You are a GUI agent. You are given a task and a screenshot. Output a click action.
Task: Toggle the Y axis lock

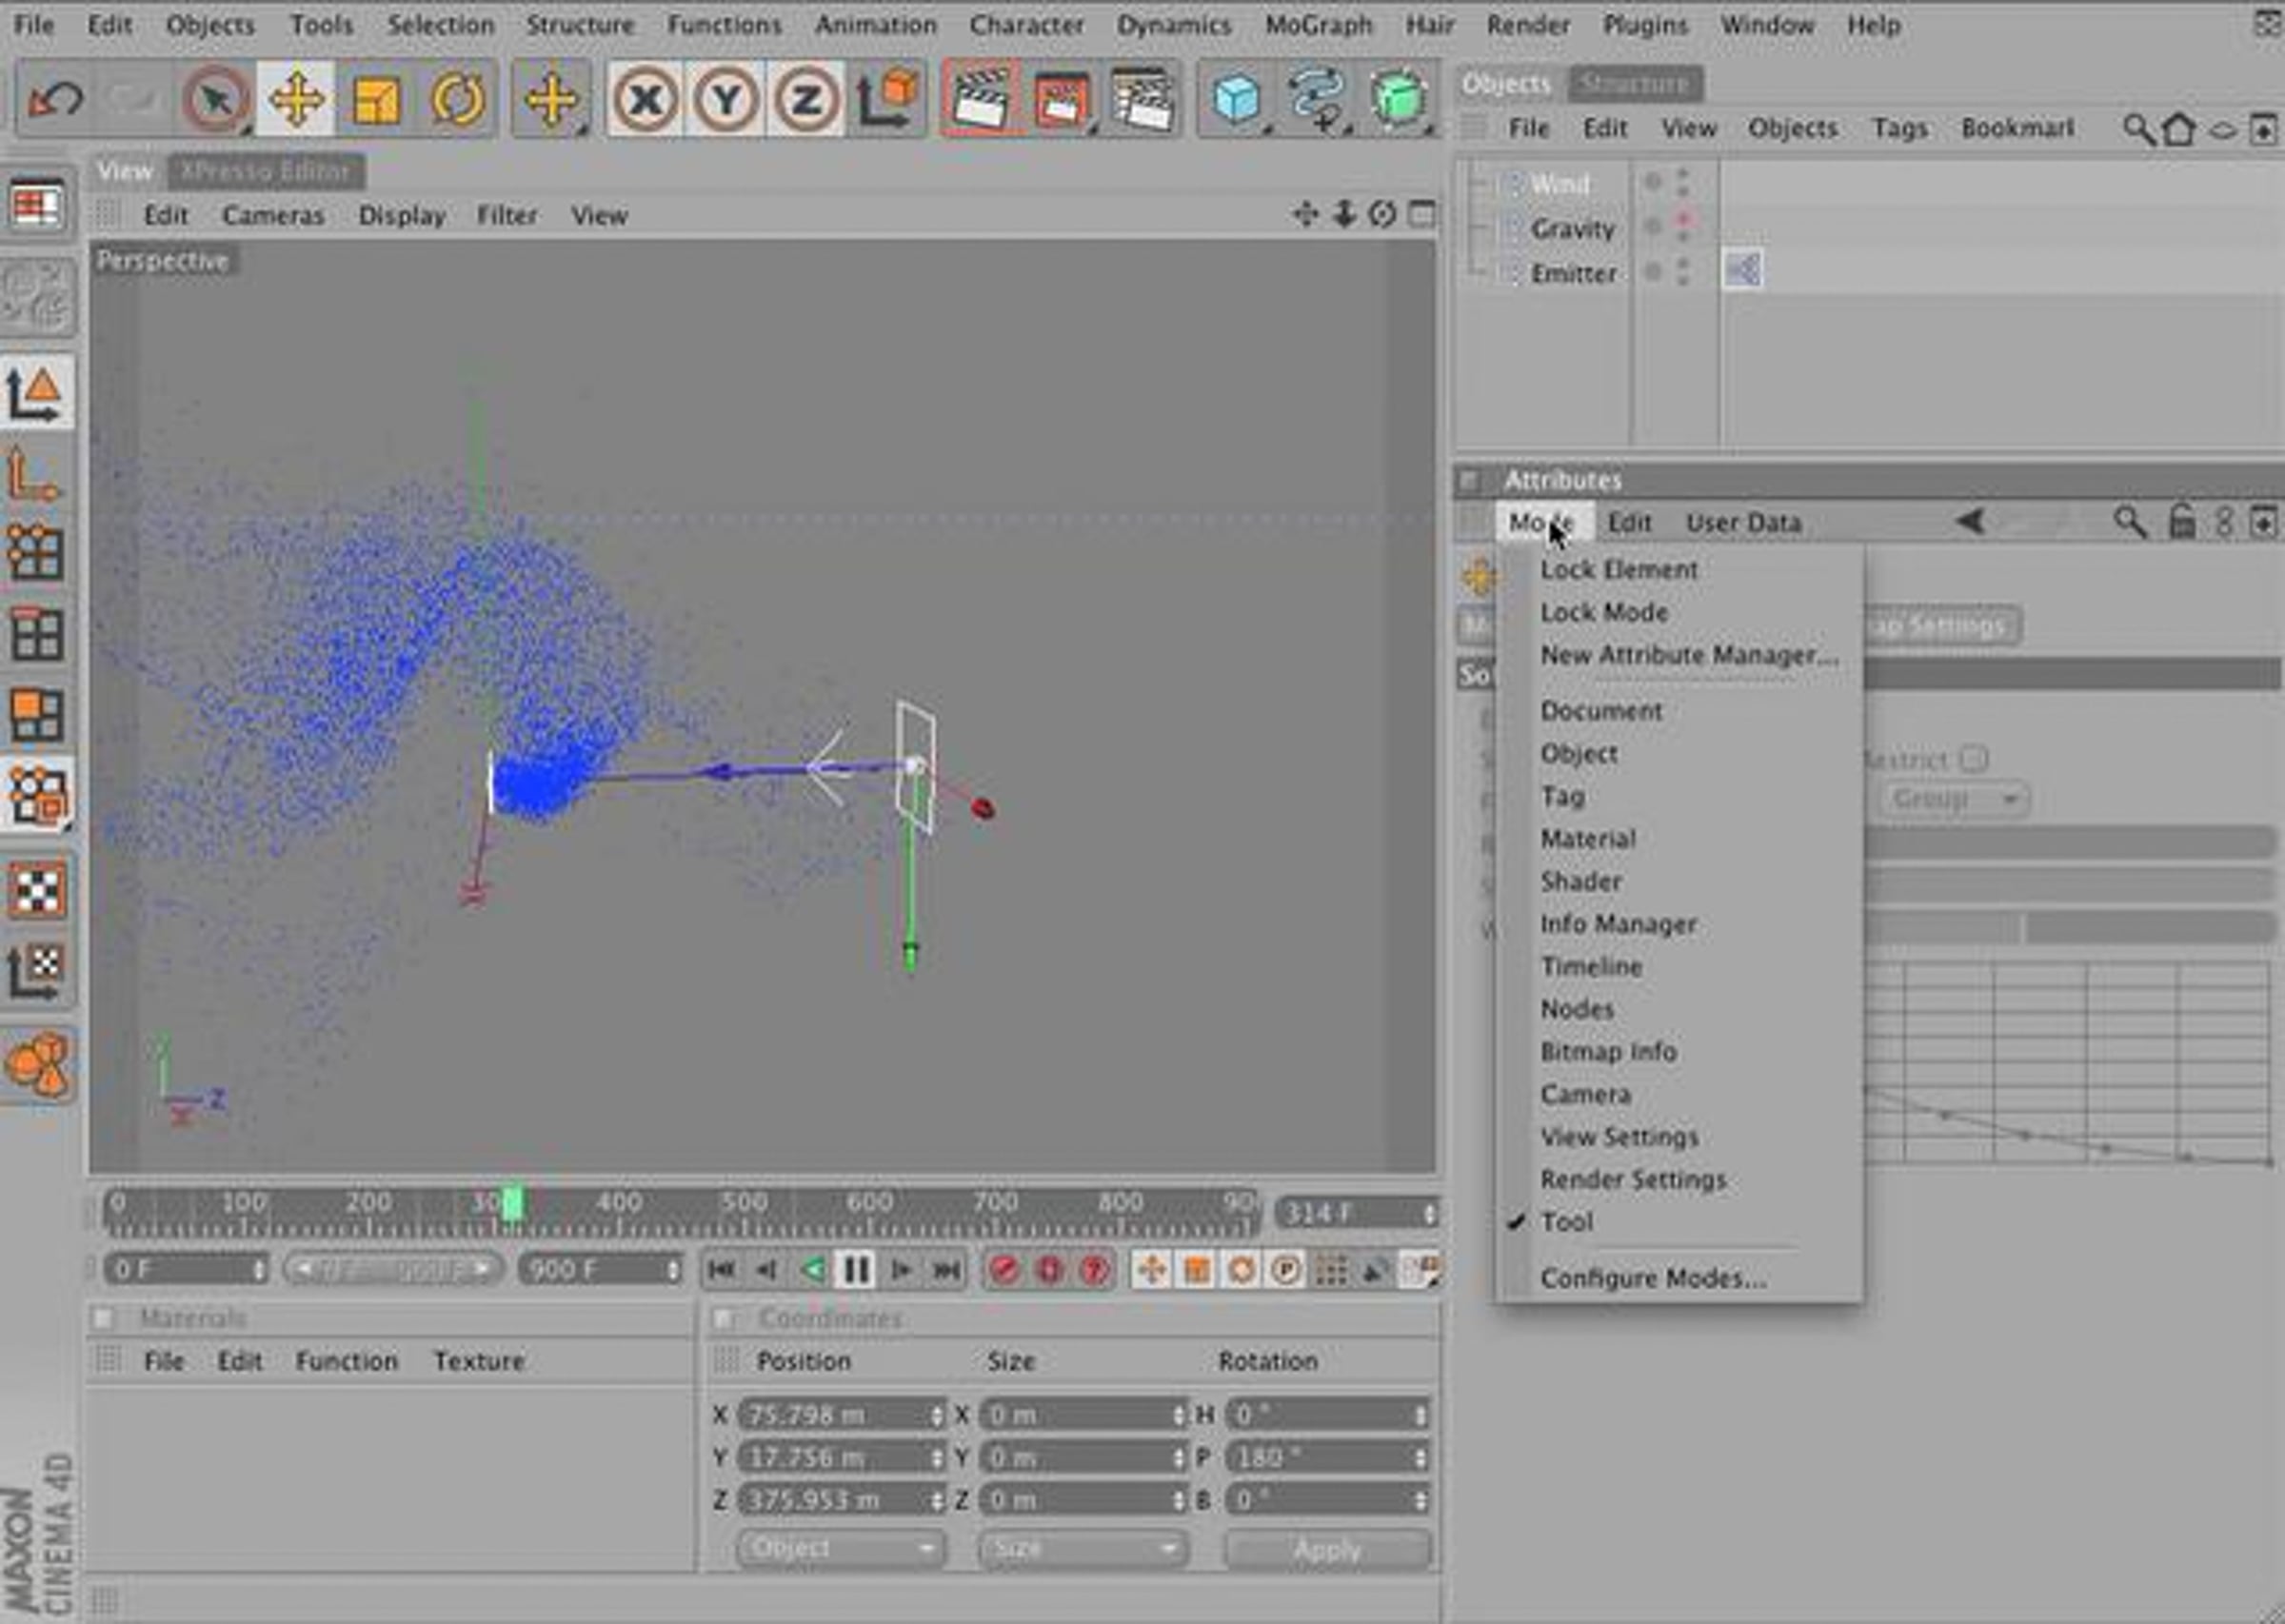[726, 99]
